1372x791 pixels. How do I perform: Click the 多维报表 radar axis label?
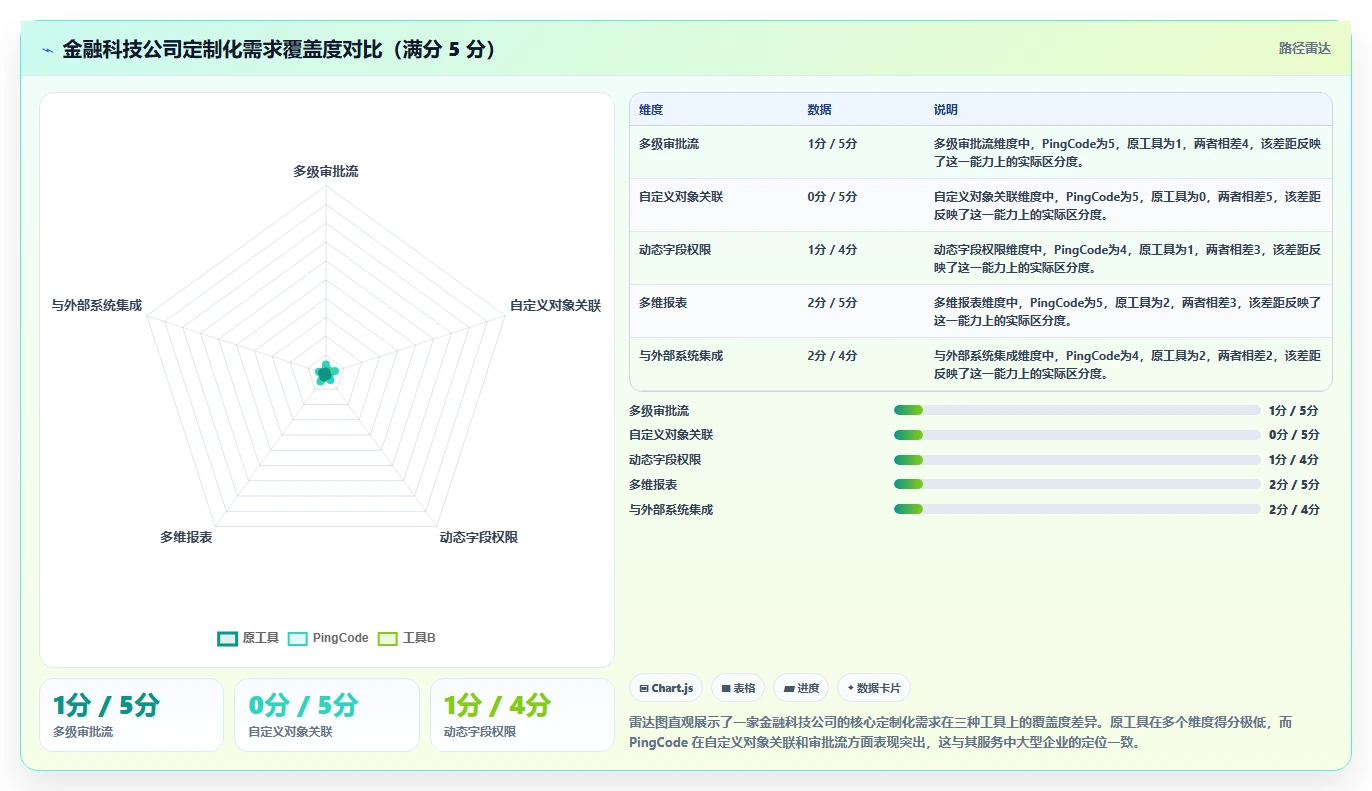coord(186,538)
